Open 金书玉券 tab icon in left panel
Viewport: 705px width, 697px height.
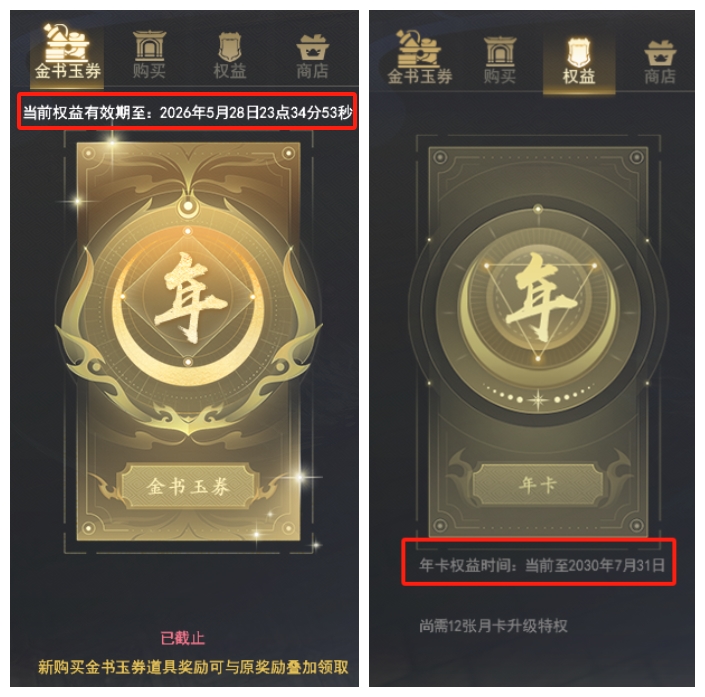67,42
